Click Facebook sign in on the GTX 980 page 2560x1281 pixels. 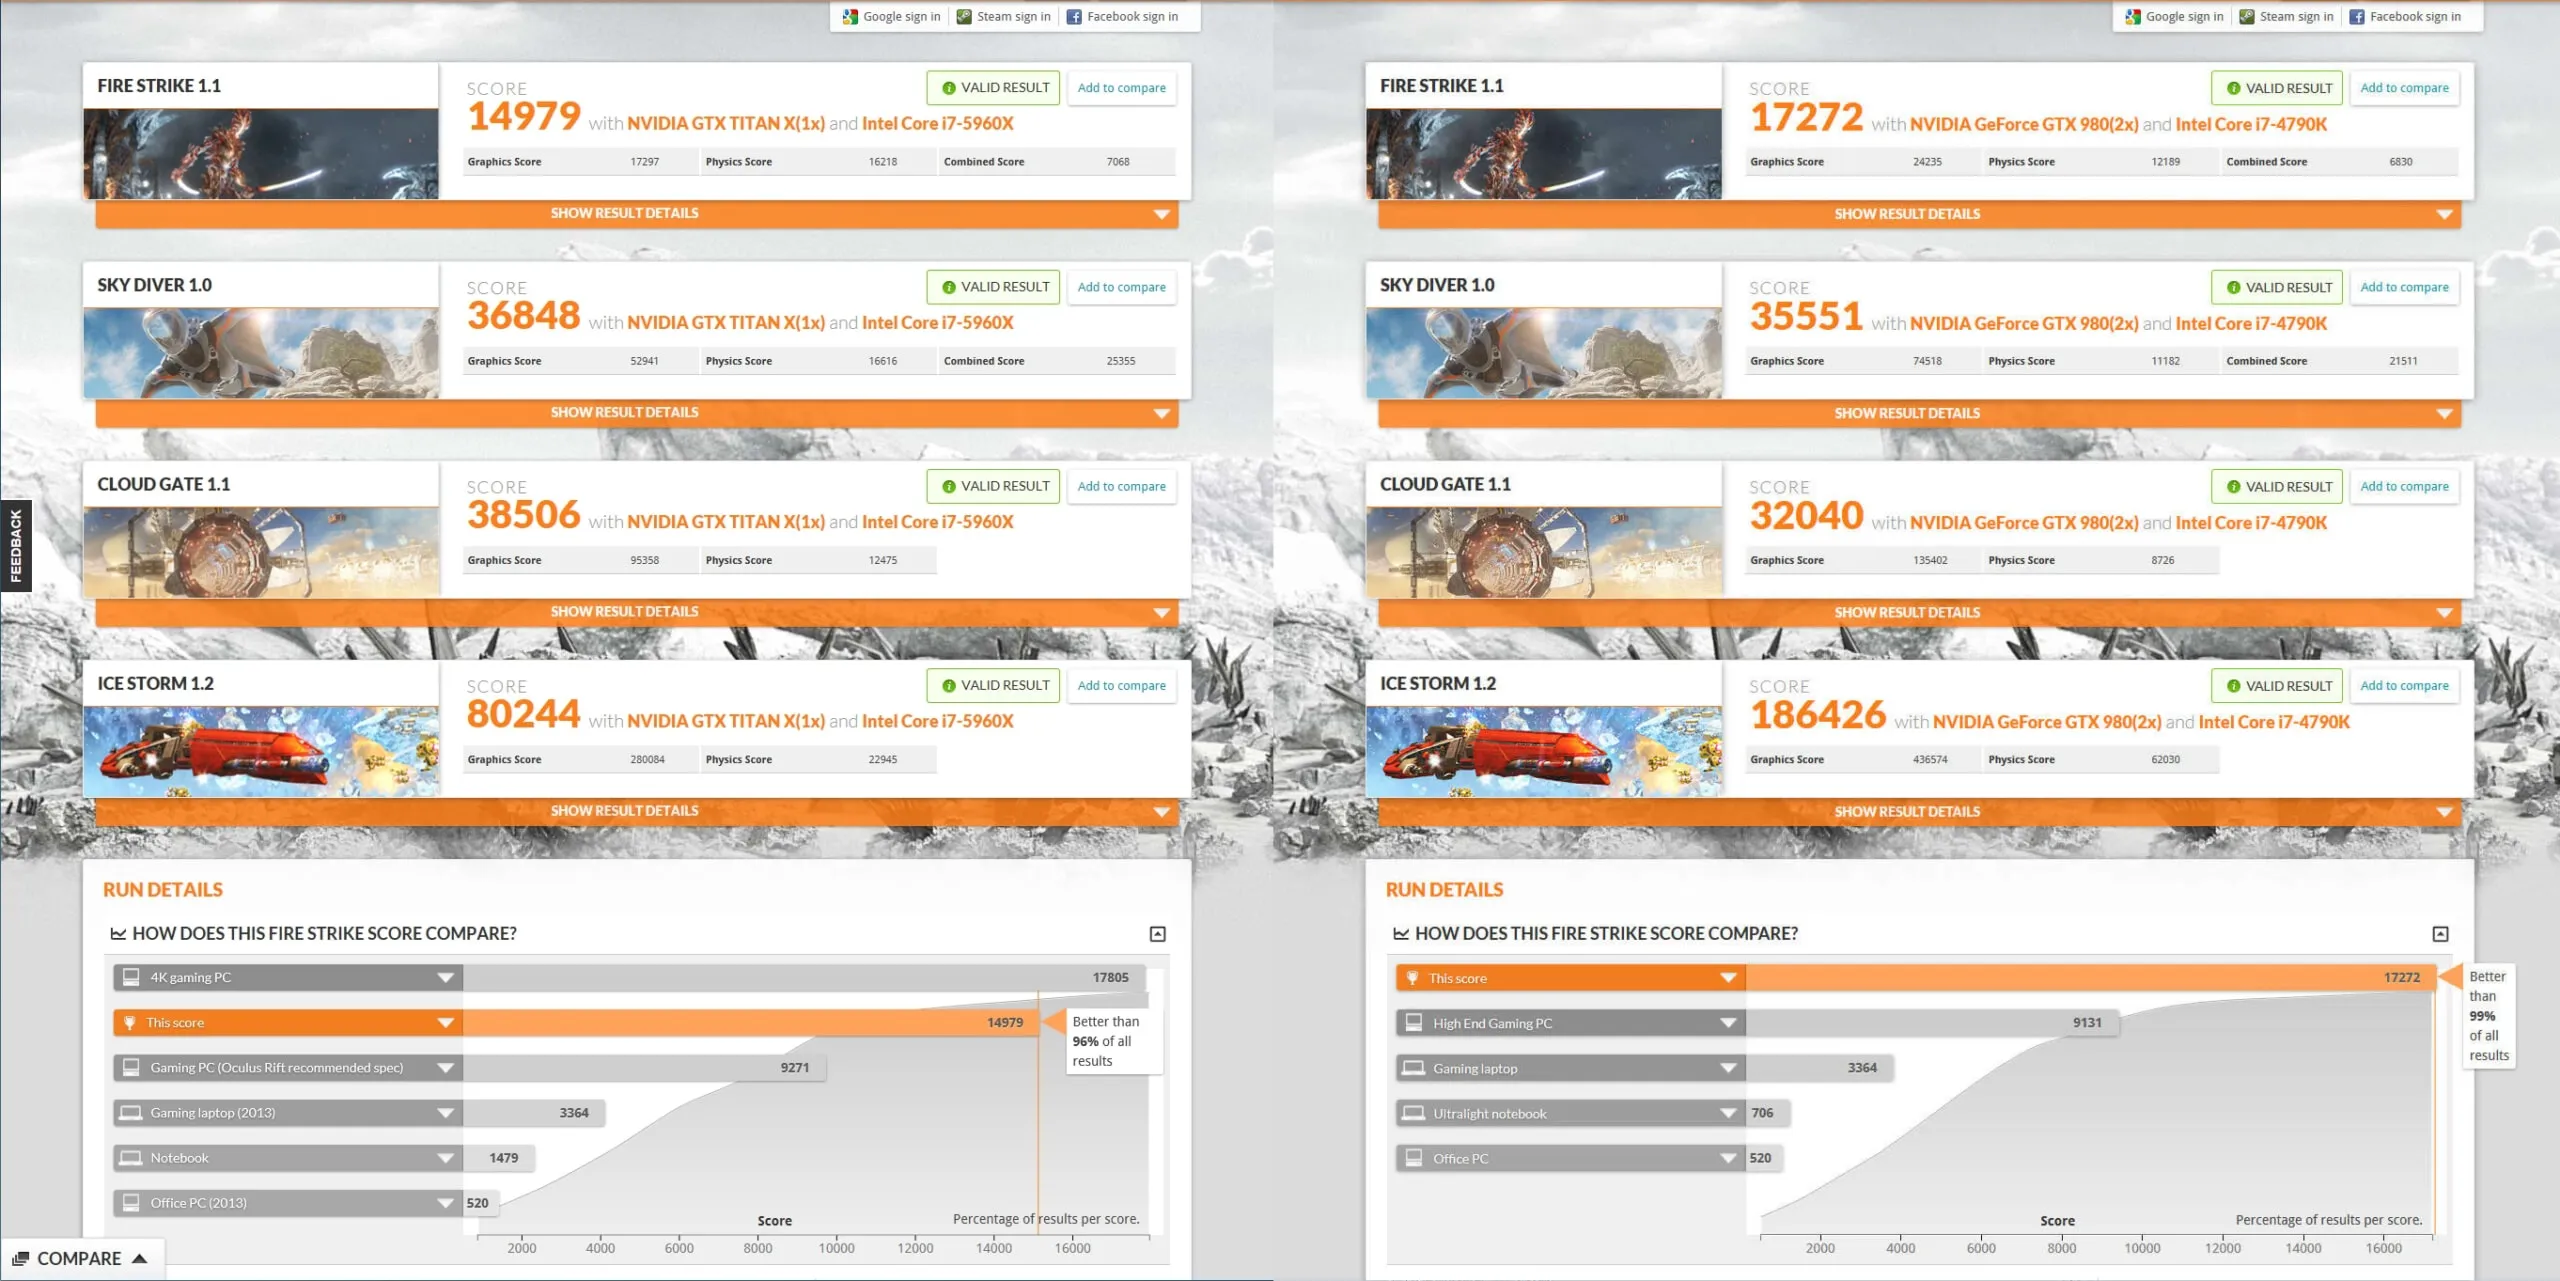pos(2415,16)
